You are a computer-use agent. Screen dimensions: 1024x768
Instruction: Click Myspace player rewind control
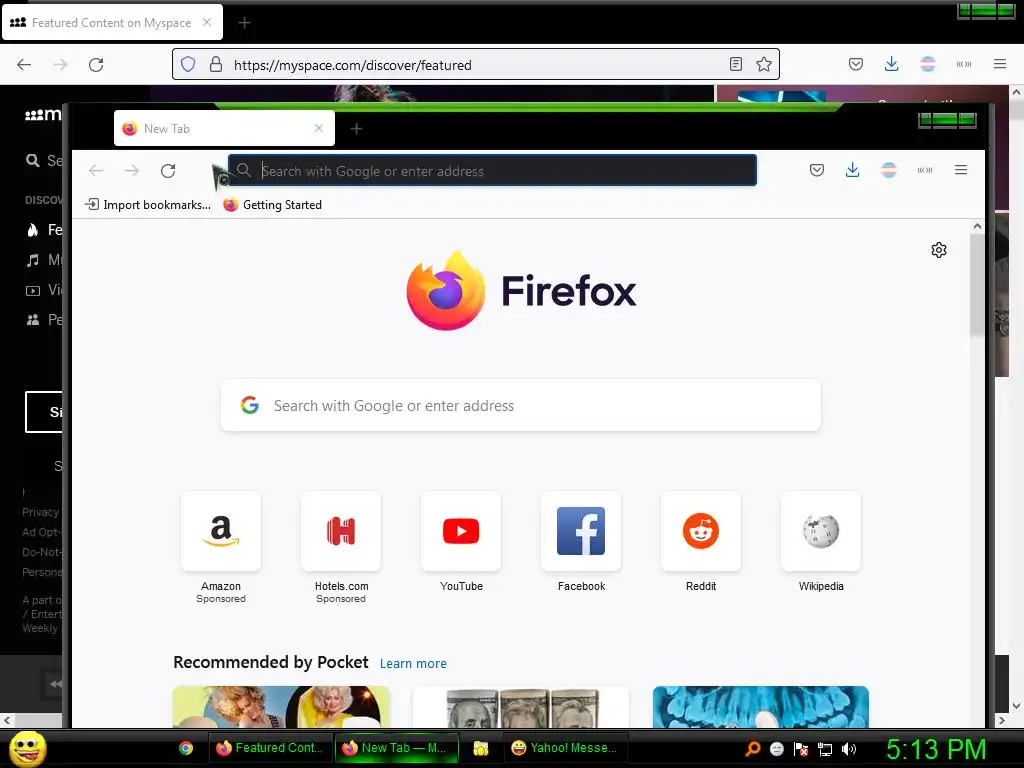tap(56, 684)
